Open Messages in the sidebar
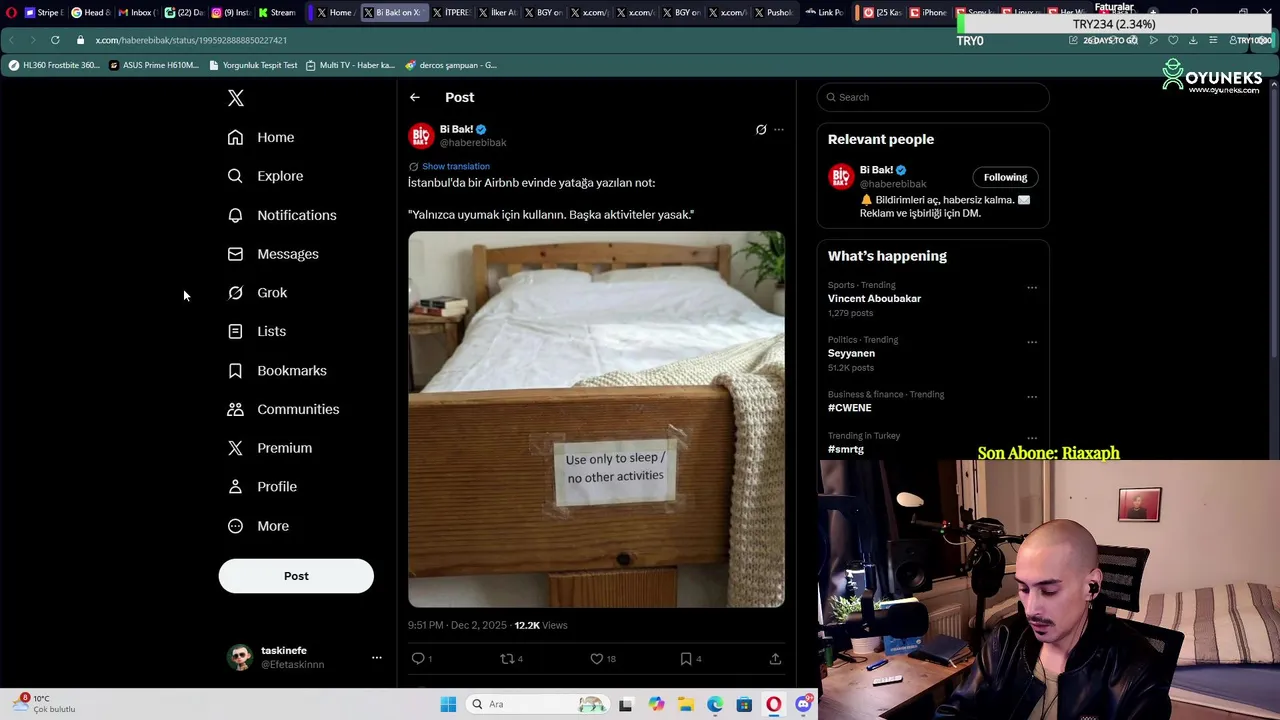 point(273,254)
